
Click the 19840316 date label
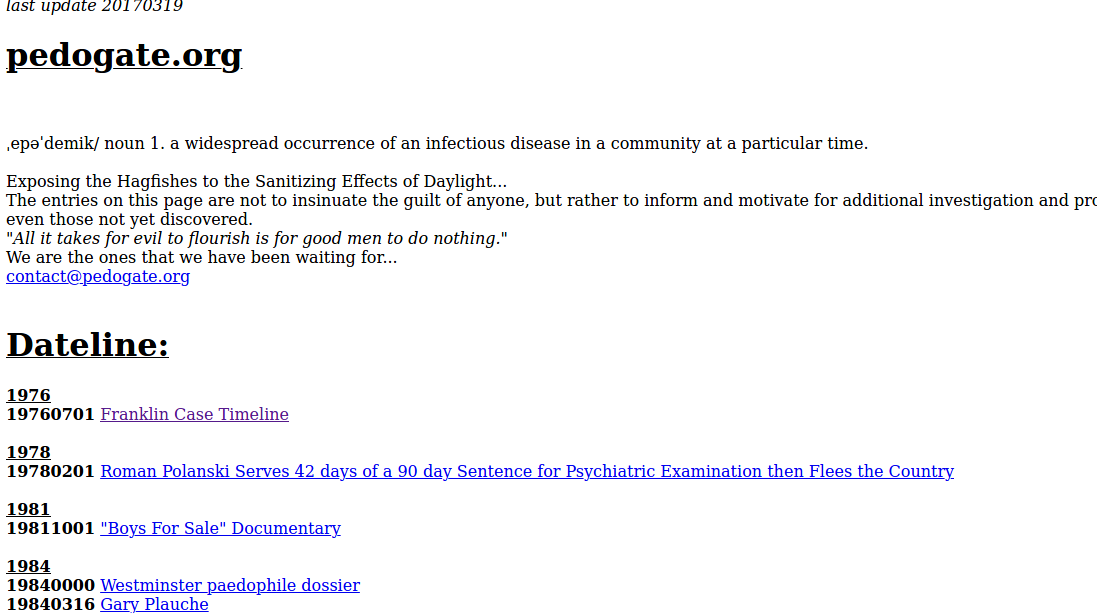pyautogui.click(x=50, y=604)
